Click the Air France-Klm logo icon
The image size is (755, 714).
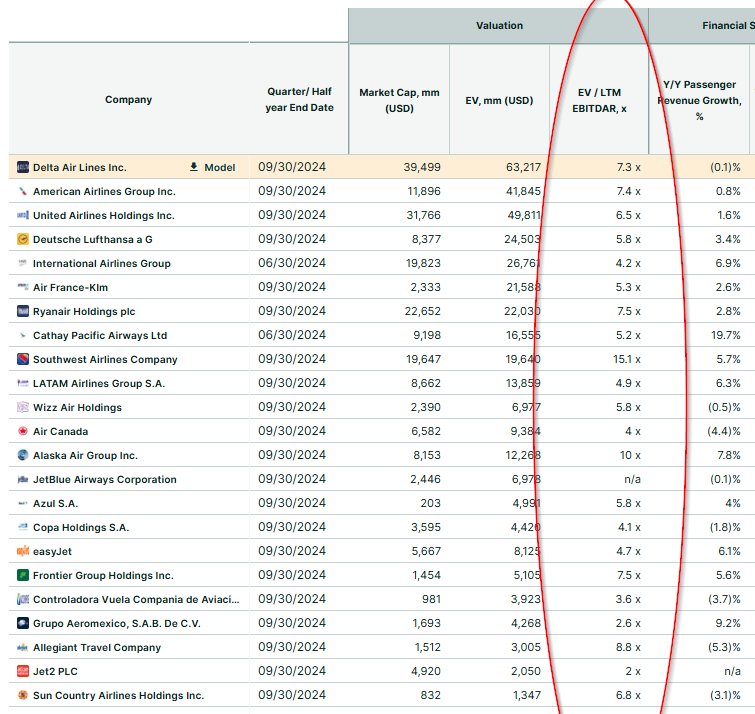coord(23,287)
